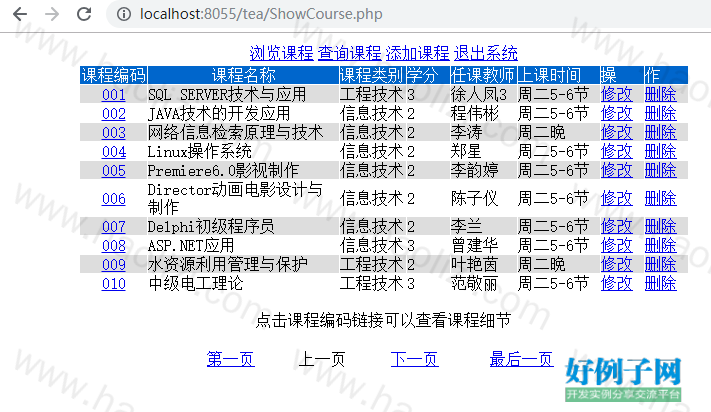The height and width of the screenshot is (412, 711).
Task: Click the browser back arrow
Action: 20,14
